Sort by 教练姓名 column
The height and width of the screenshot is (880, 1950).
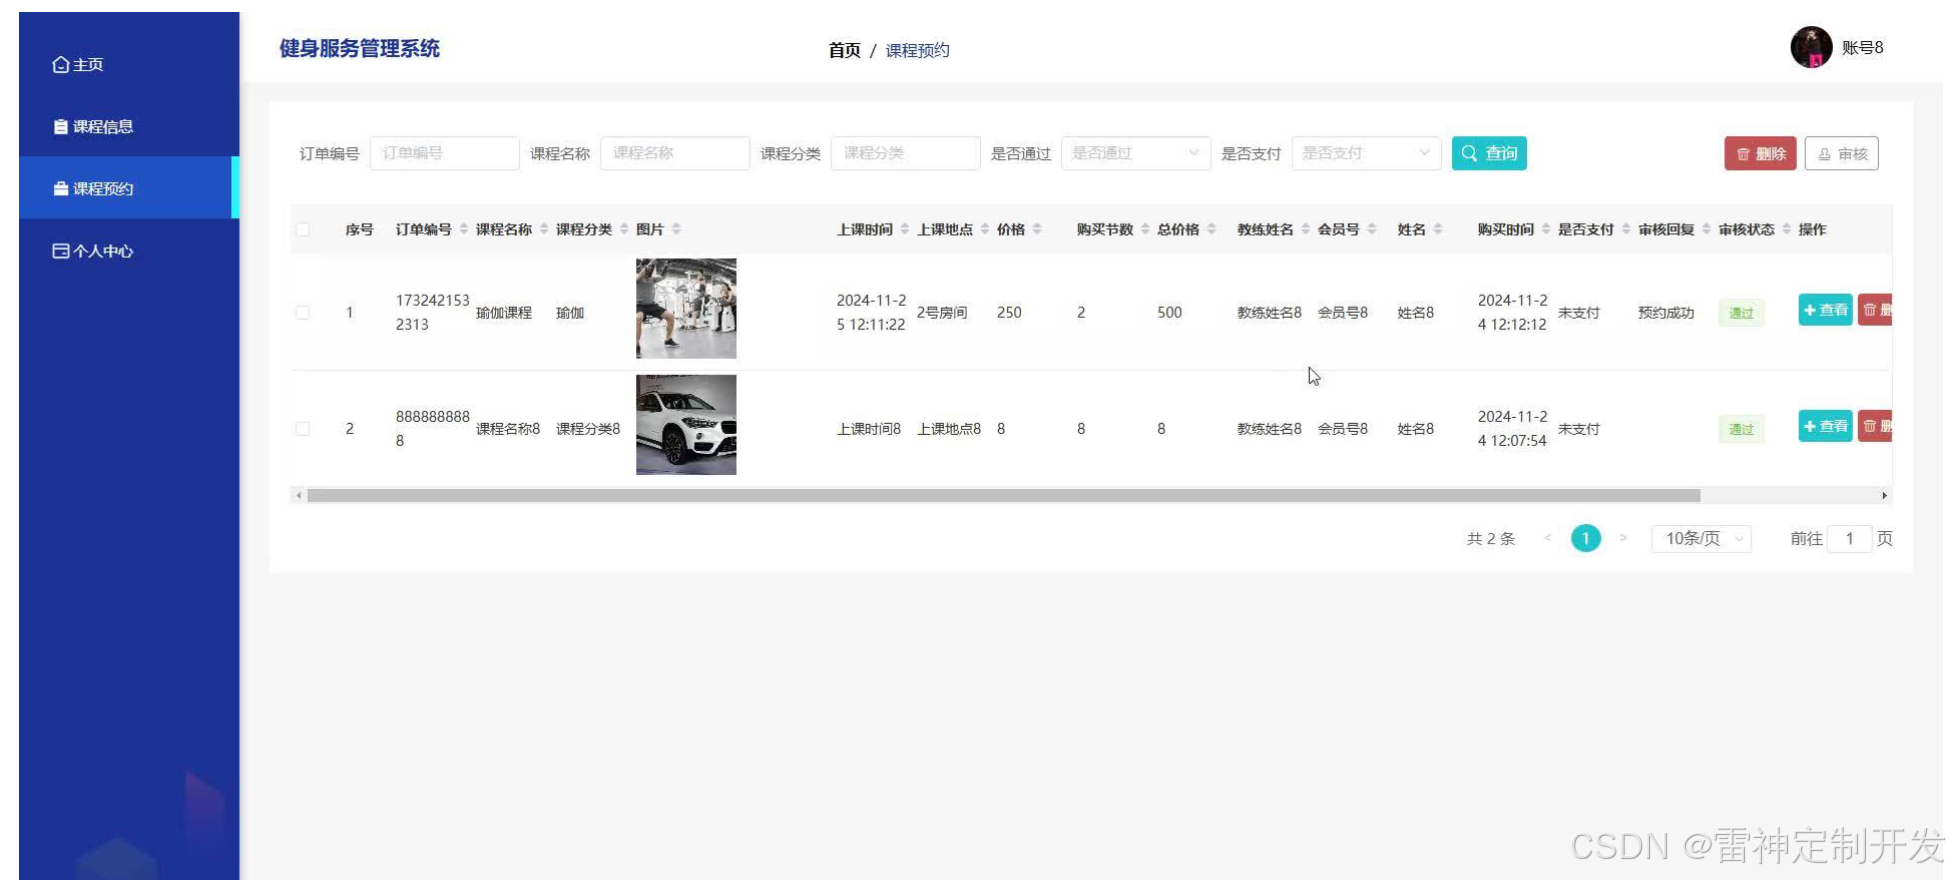[1305, 229]
